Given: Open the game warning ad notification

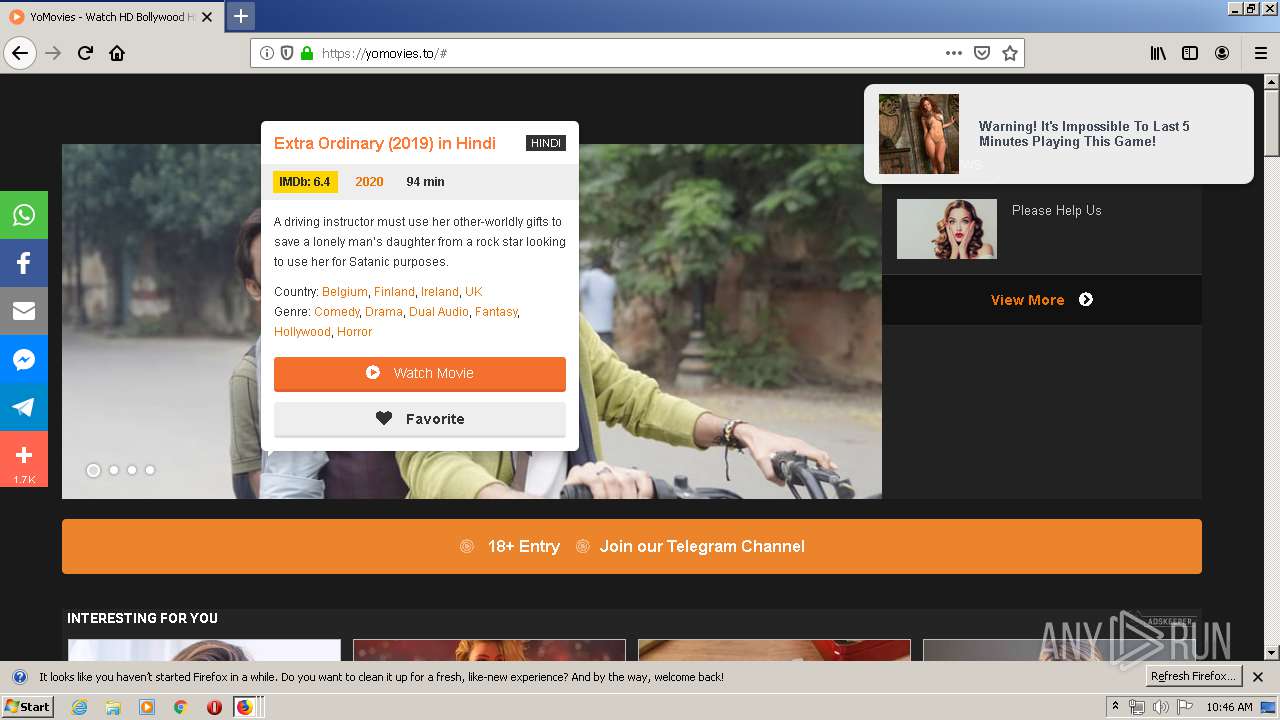Looking at the screenshot, I should 1058,134.
